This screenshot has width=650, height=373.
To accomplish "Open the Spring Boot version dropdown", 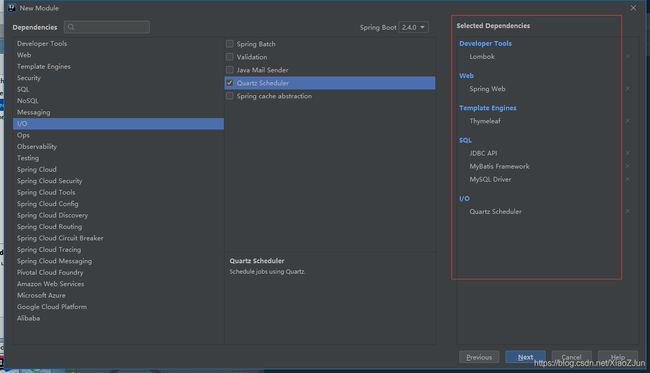I will pyautogui.click(x=413, y=27).
